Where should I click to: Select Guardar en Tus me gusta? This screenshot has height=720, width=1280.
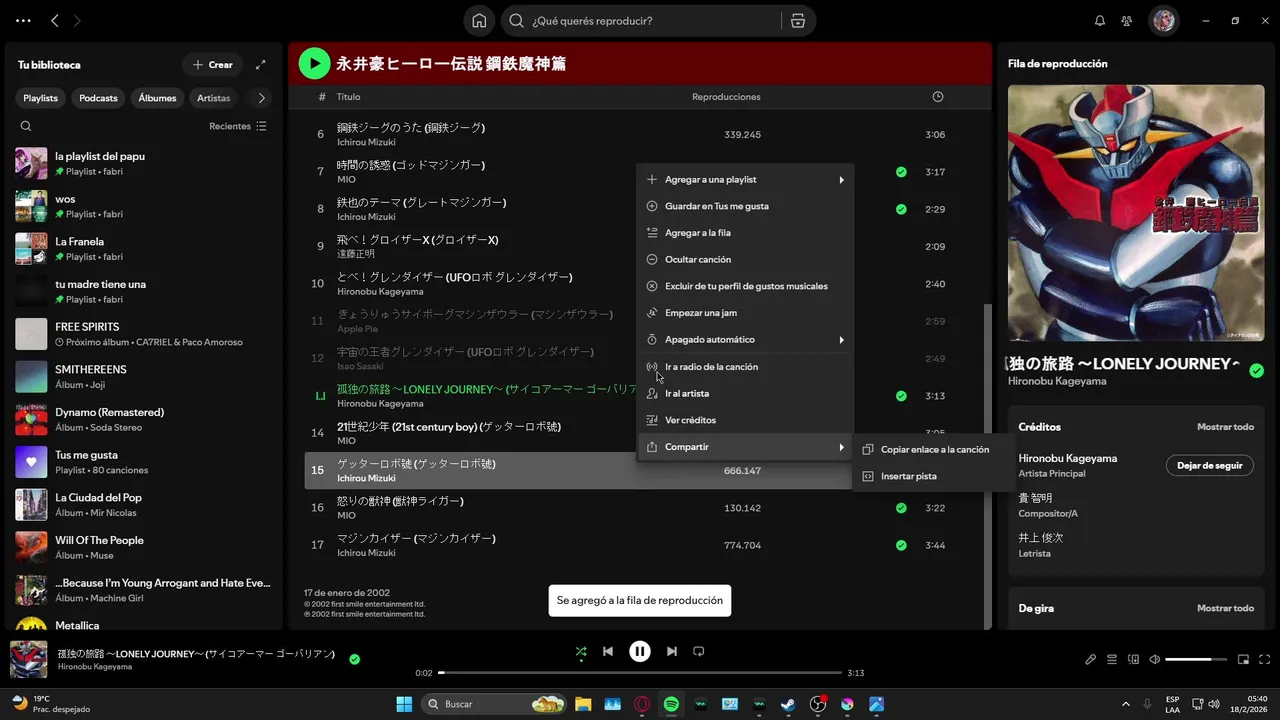pyautogui.click(x=746, y=206)
